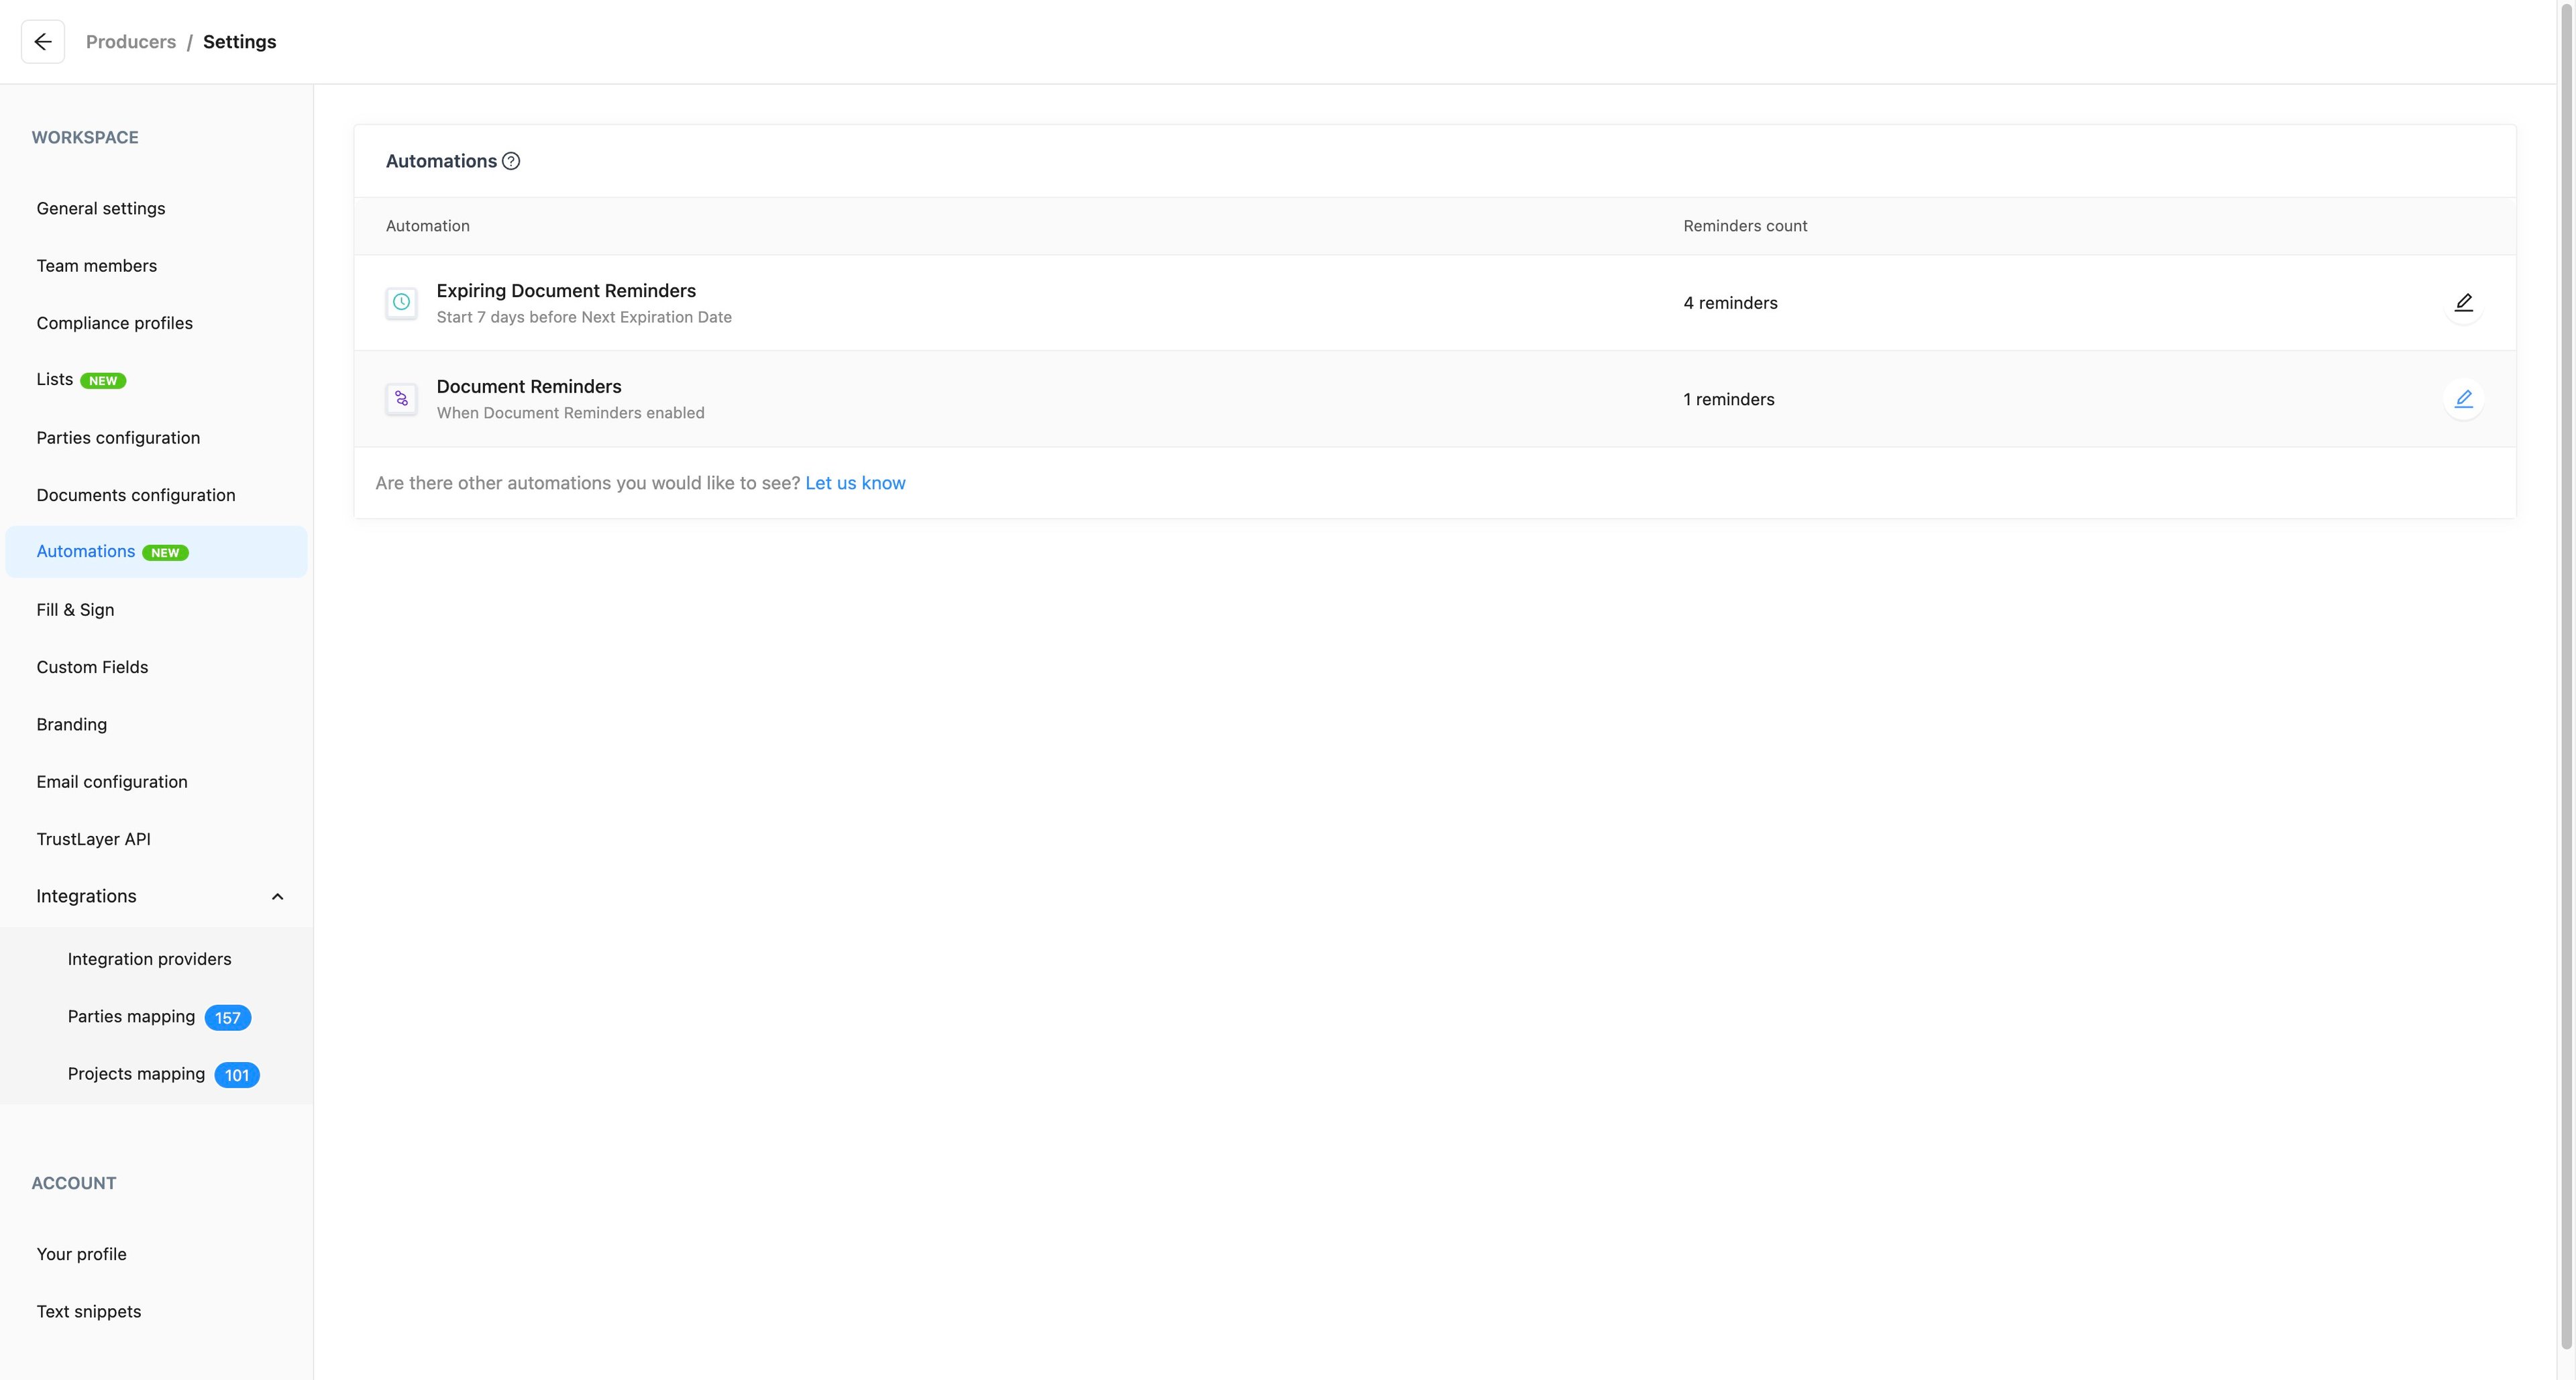The height and width of the screenshot is (1380, 2576).
Task: Edit Document Reminders with the blue pencil icon
Action: pyautogui.click(x=2463, y=399)
